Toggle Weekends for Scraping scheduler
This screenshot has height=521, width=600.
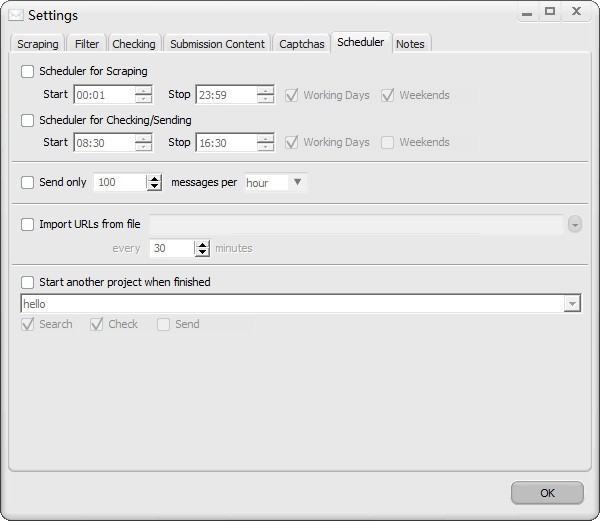pos(387,95)
